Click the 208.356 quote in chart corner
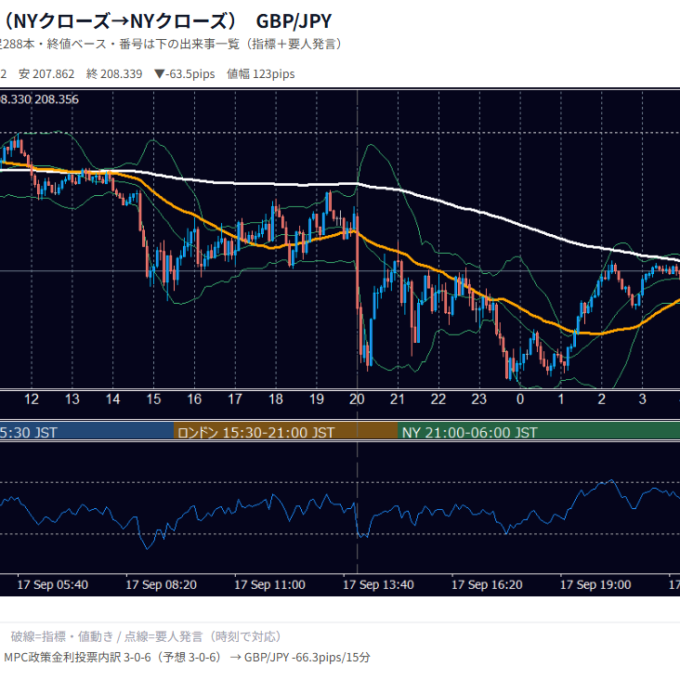The width and height of the screenshot is (680, 680). pyautogui.click(x=57, y=100)
